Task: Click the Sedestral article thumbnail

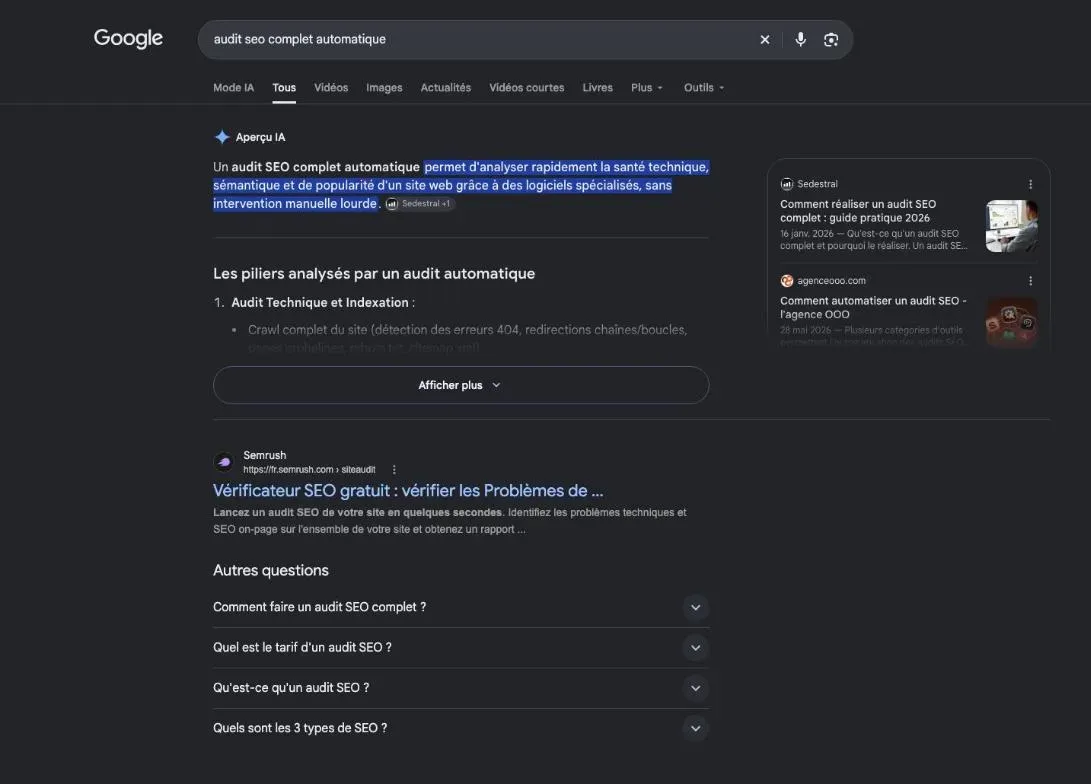Action: tap(1011, 225)
